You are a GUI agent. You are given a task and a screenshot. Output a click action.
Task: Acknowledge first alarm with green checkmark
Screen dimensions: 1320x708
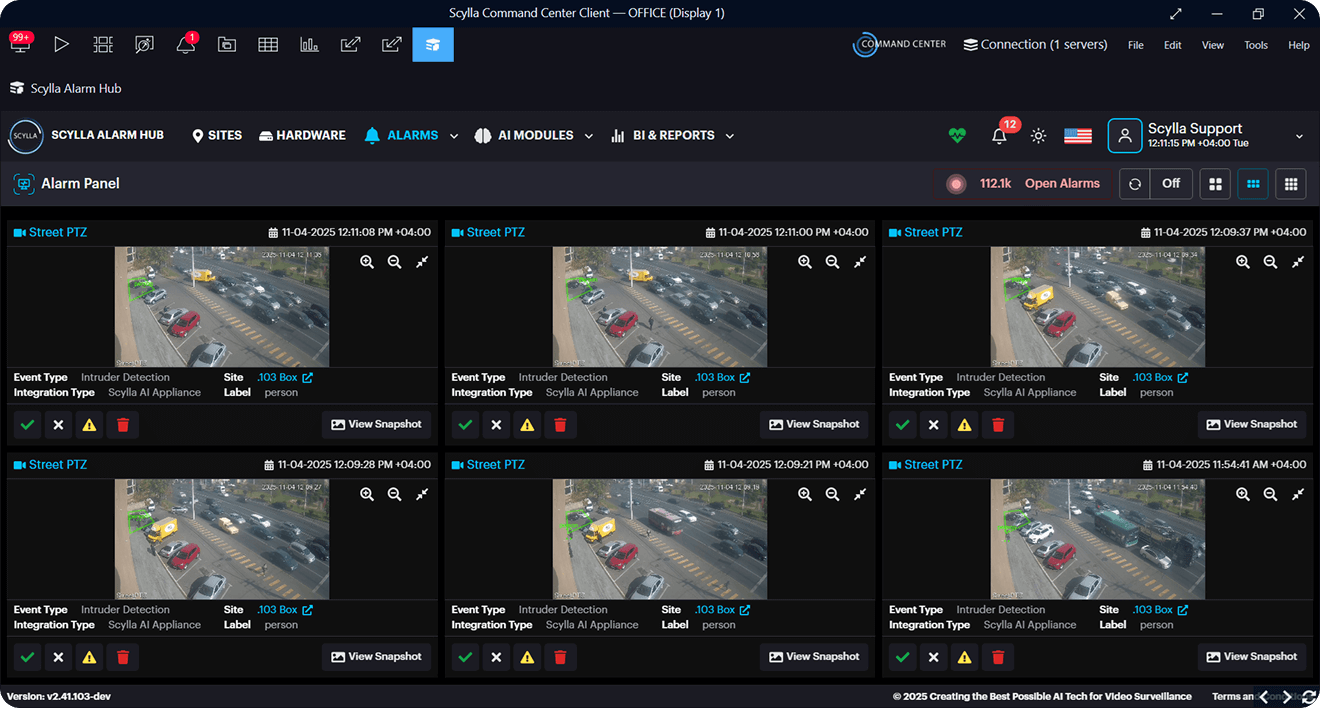click(27, 425)
